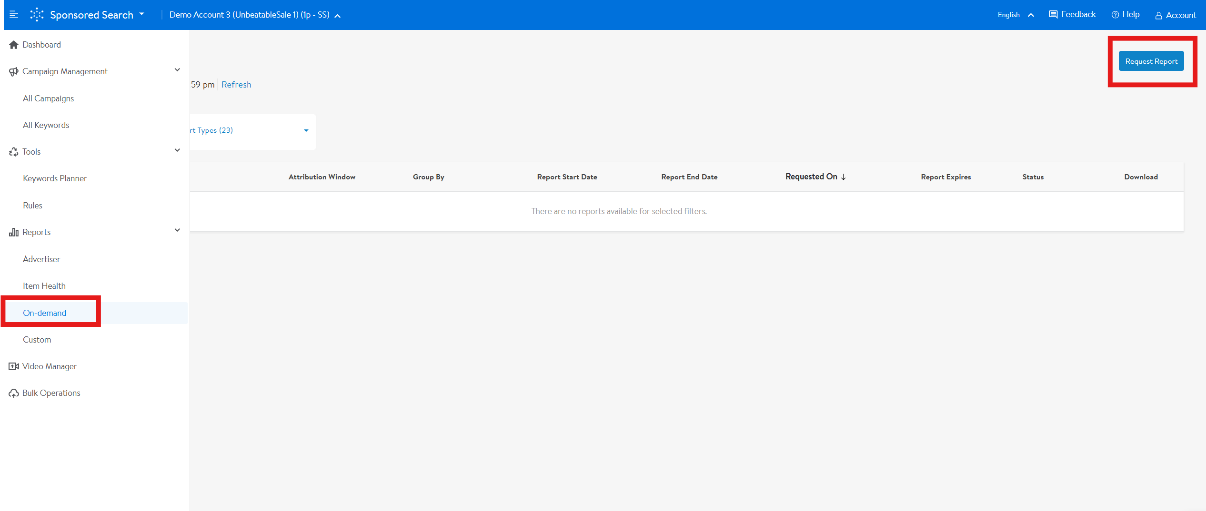Open the Help link in header
The width and height of the screenshot is (1206, 511).
(1125, 15)
